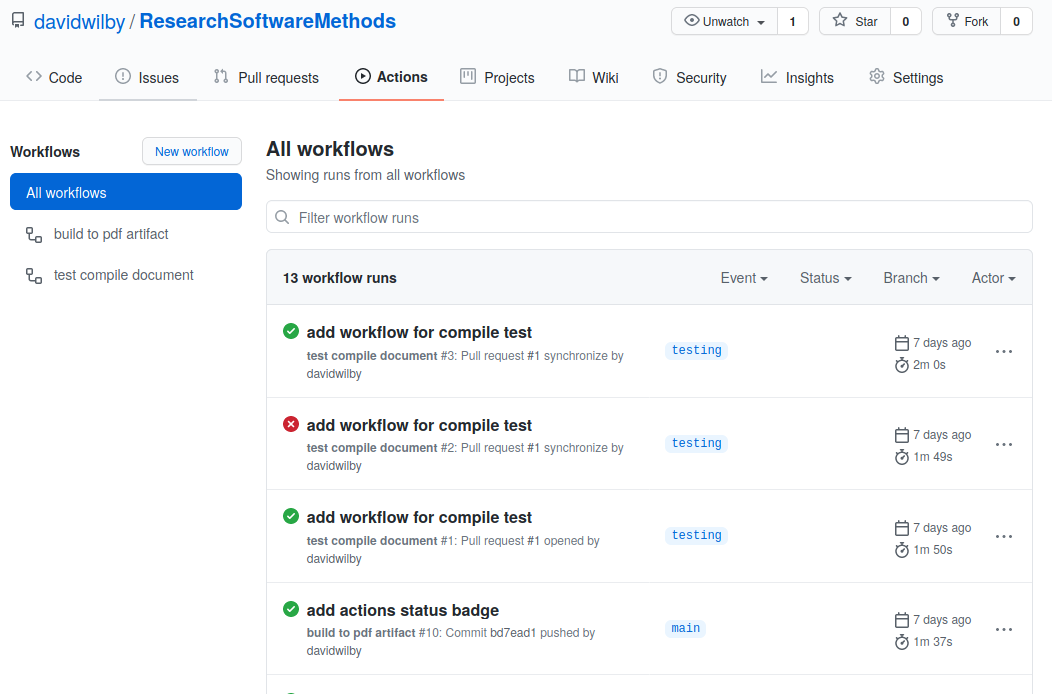1052x694 pixels.
Task: Open the ResearchSoftwareMethods repository link
Action: pyautogui.click(x=267, y=21)
